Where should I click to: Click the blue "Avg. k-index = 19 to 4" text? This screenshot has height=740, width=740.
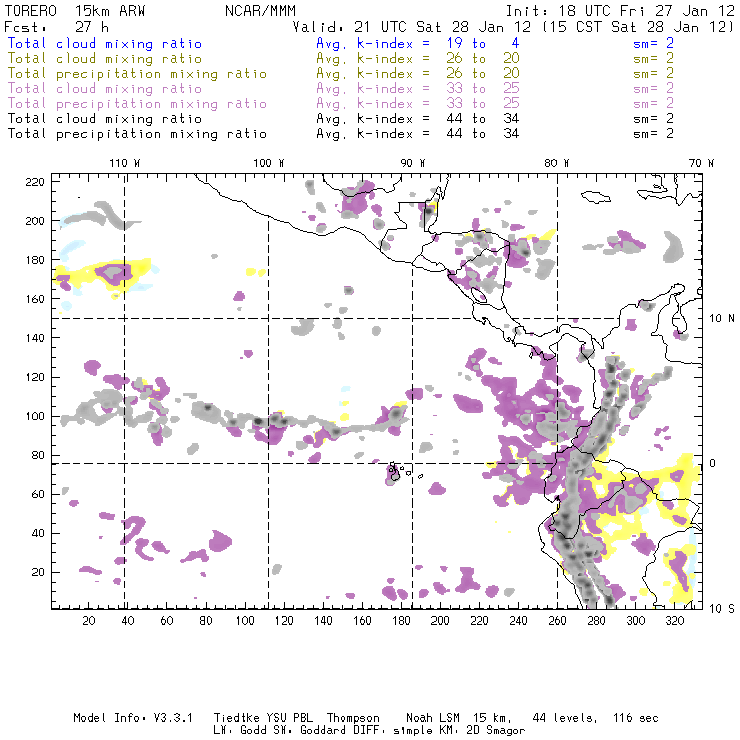[x=418, y=43]
